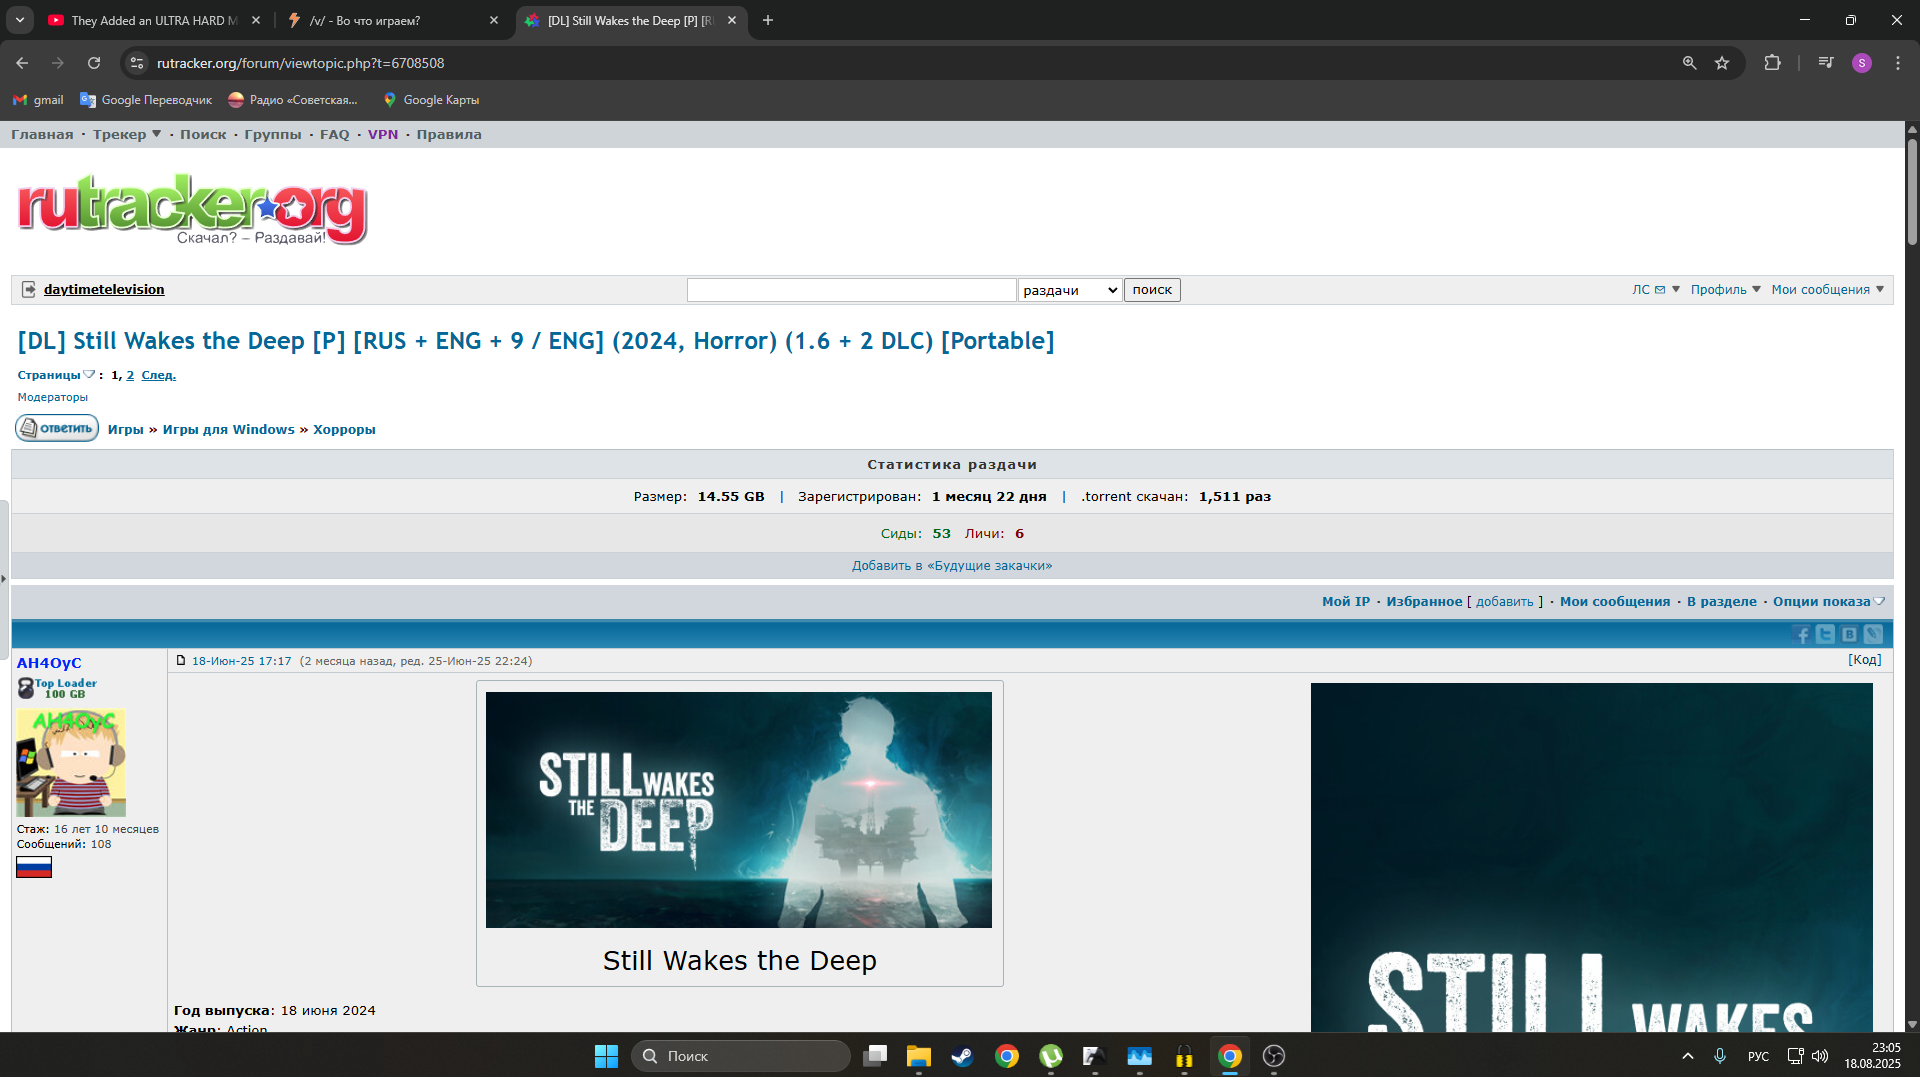This screenshot has width=1920, height=1077.
Task: Open the gmail bookmark
Action: pos(38,100)
